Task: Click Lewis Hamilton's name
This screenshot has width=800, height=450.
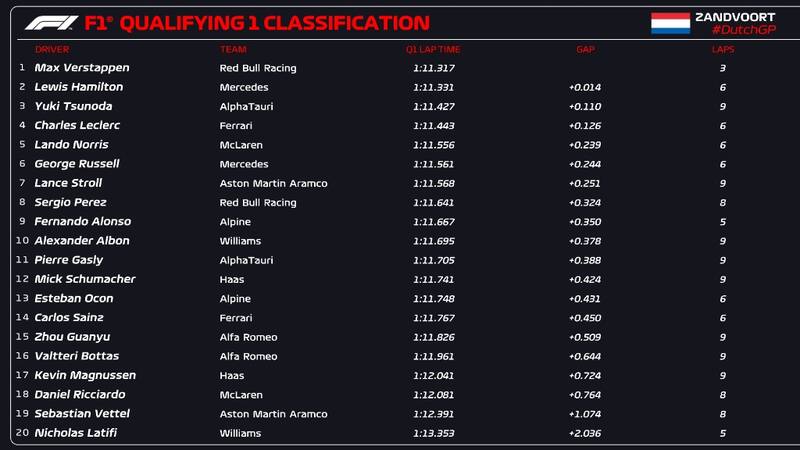Action: [79, 87]
